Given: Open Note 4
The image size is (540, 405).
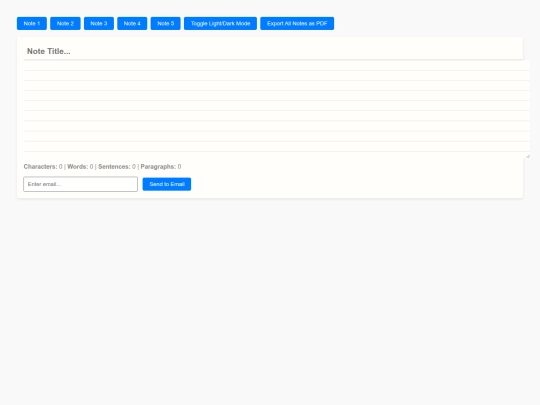Looking at the screenshot, I should (132, 23).
